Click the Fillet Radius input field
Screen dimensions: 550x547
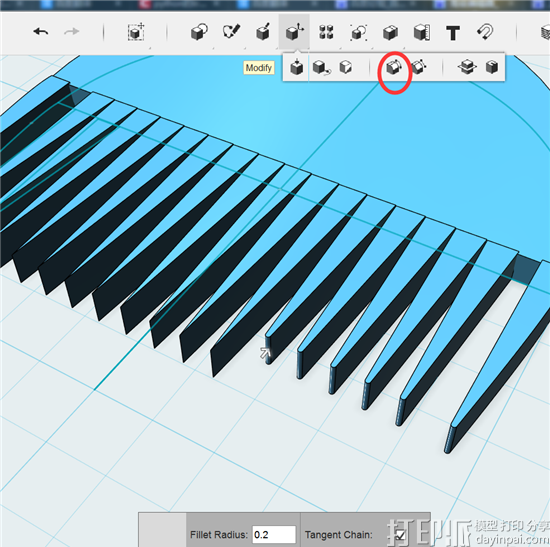point(274,534)
